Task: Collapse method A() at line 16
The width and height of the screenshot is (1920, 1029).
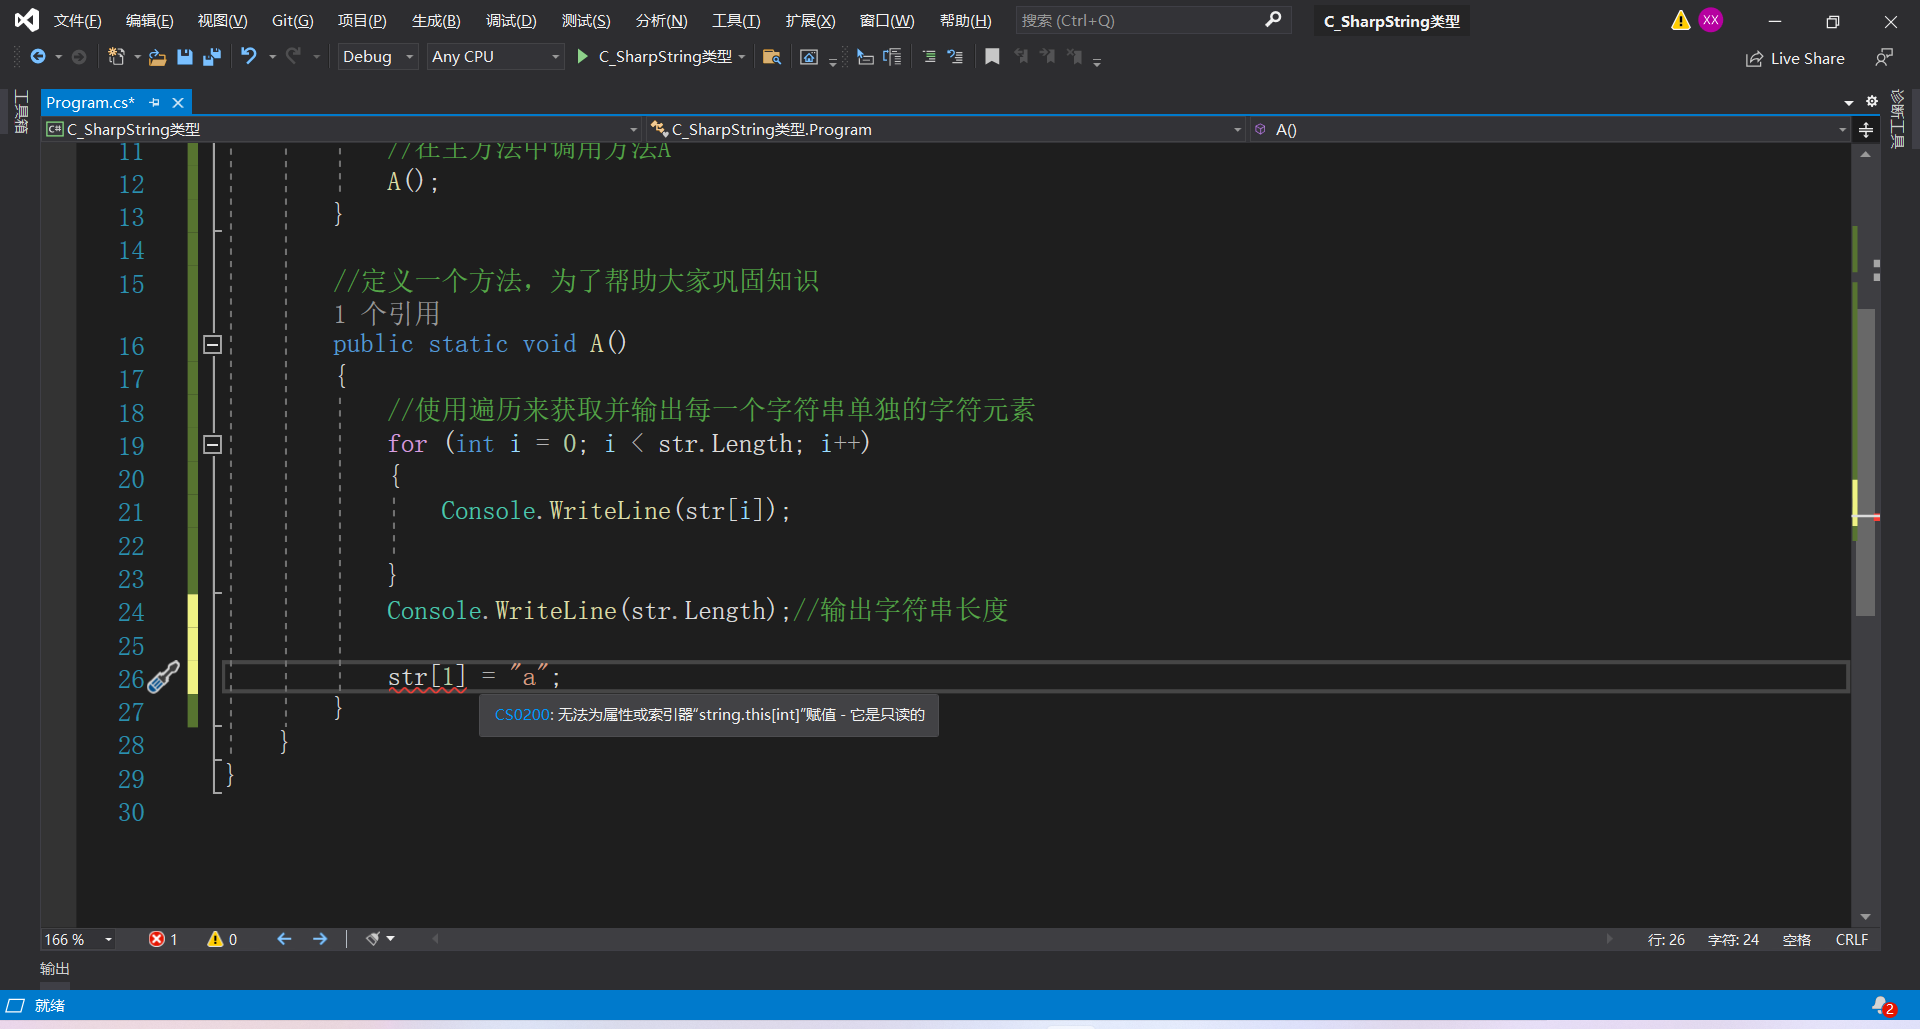Action: pyautogui.click(x=212, y=345)
